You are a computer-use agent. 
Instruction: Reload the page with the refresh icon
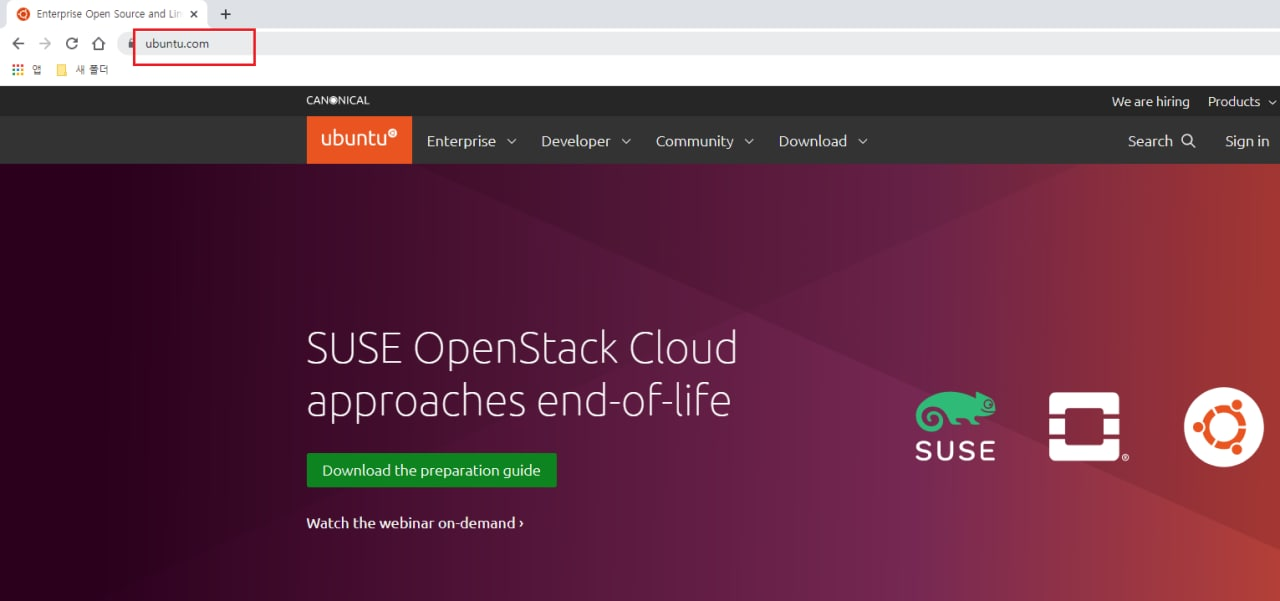tap(72, 43)
